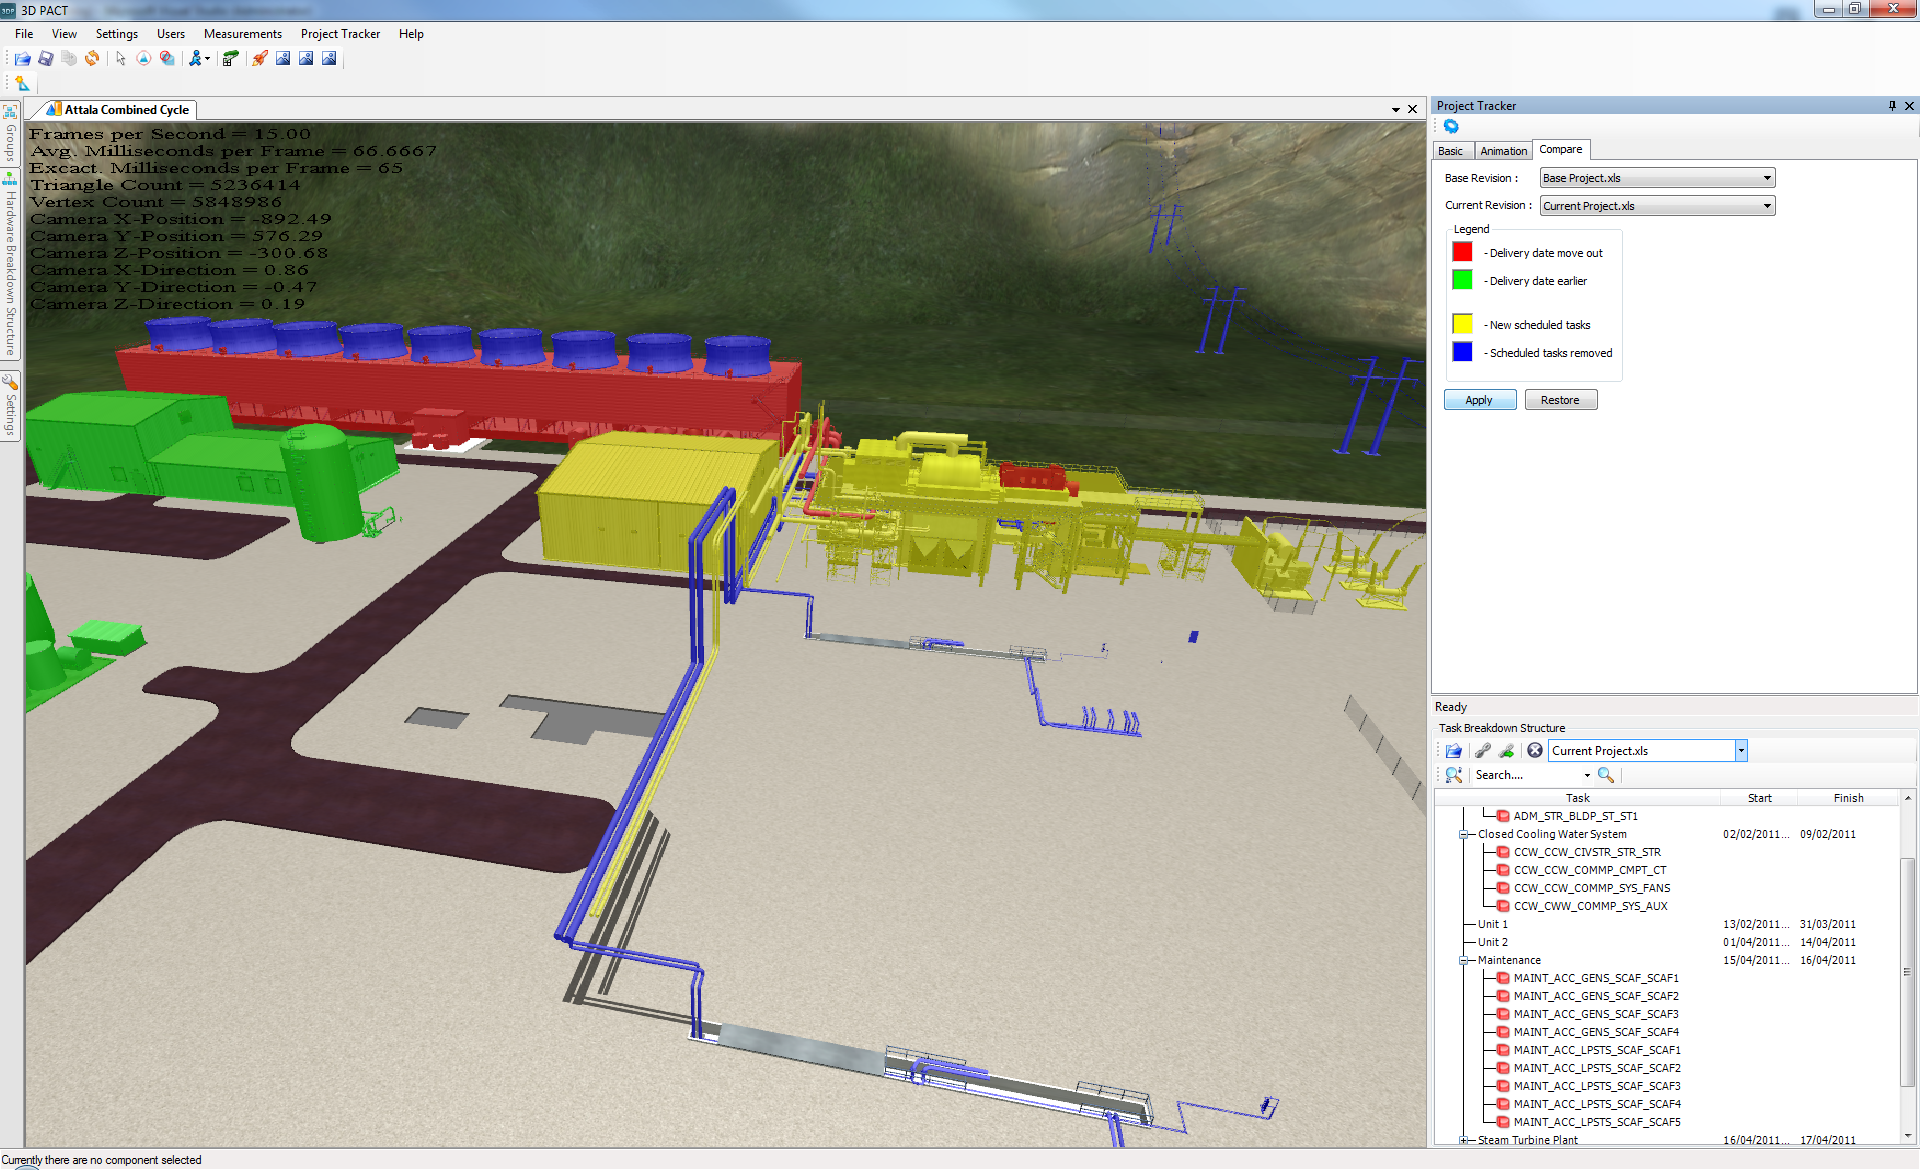Click the orange refresh arrows toolbar icon
The width and height of the screenshot is (1920, 1170).
pos(92,59)
